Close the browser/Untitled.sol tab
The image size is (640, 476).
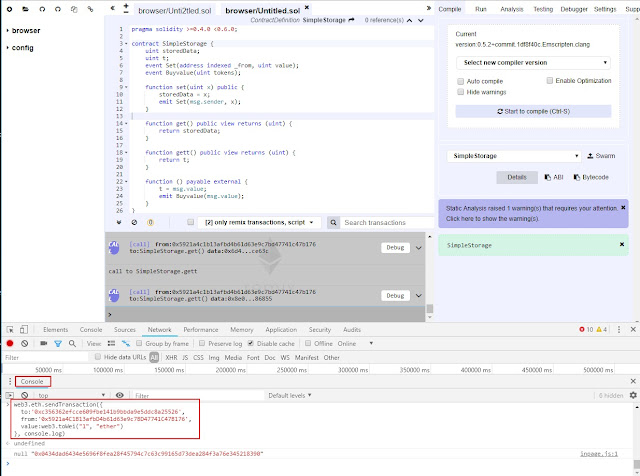point(307,7)
